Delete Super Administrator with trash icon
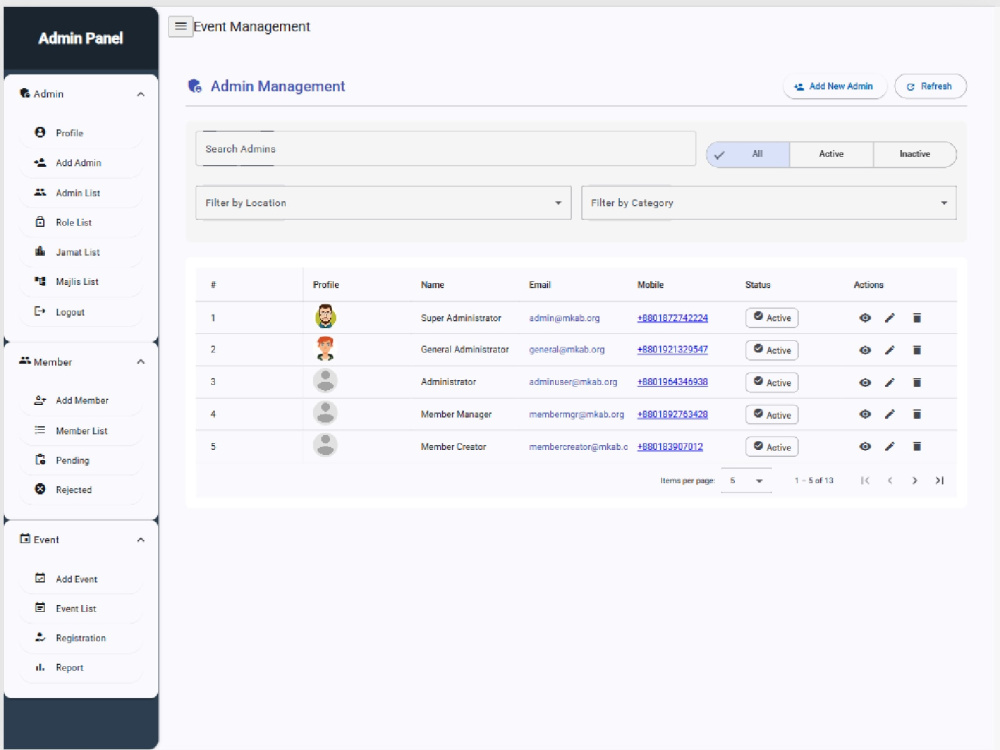 coord(917,318)
